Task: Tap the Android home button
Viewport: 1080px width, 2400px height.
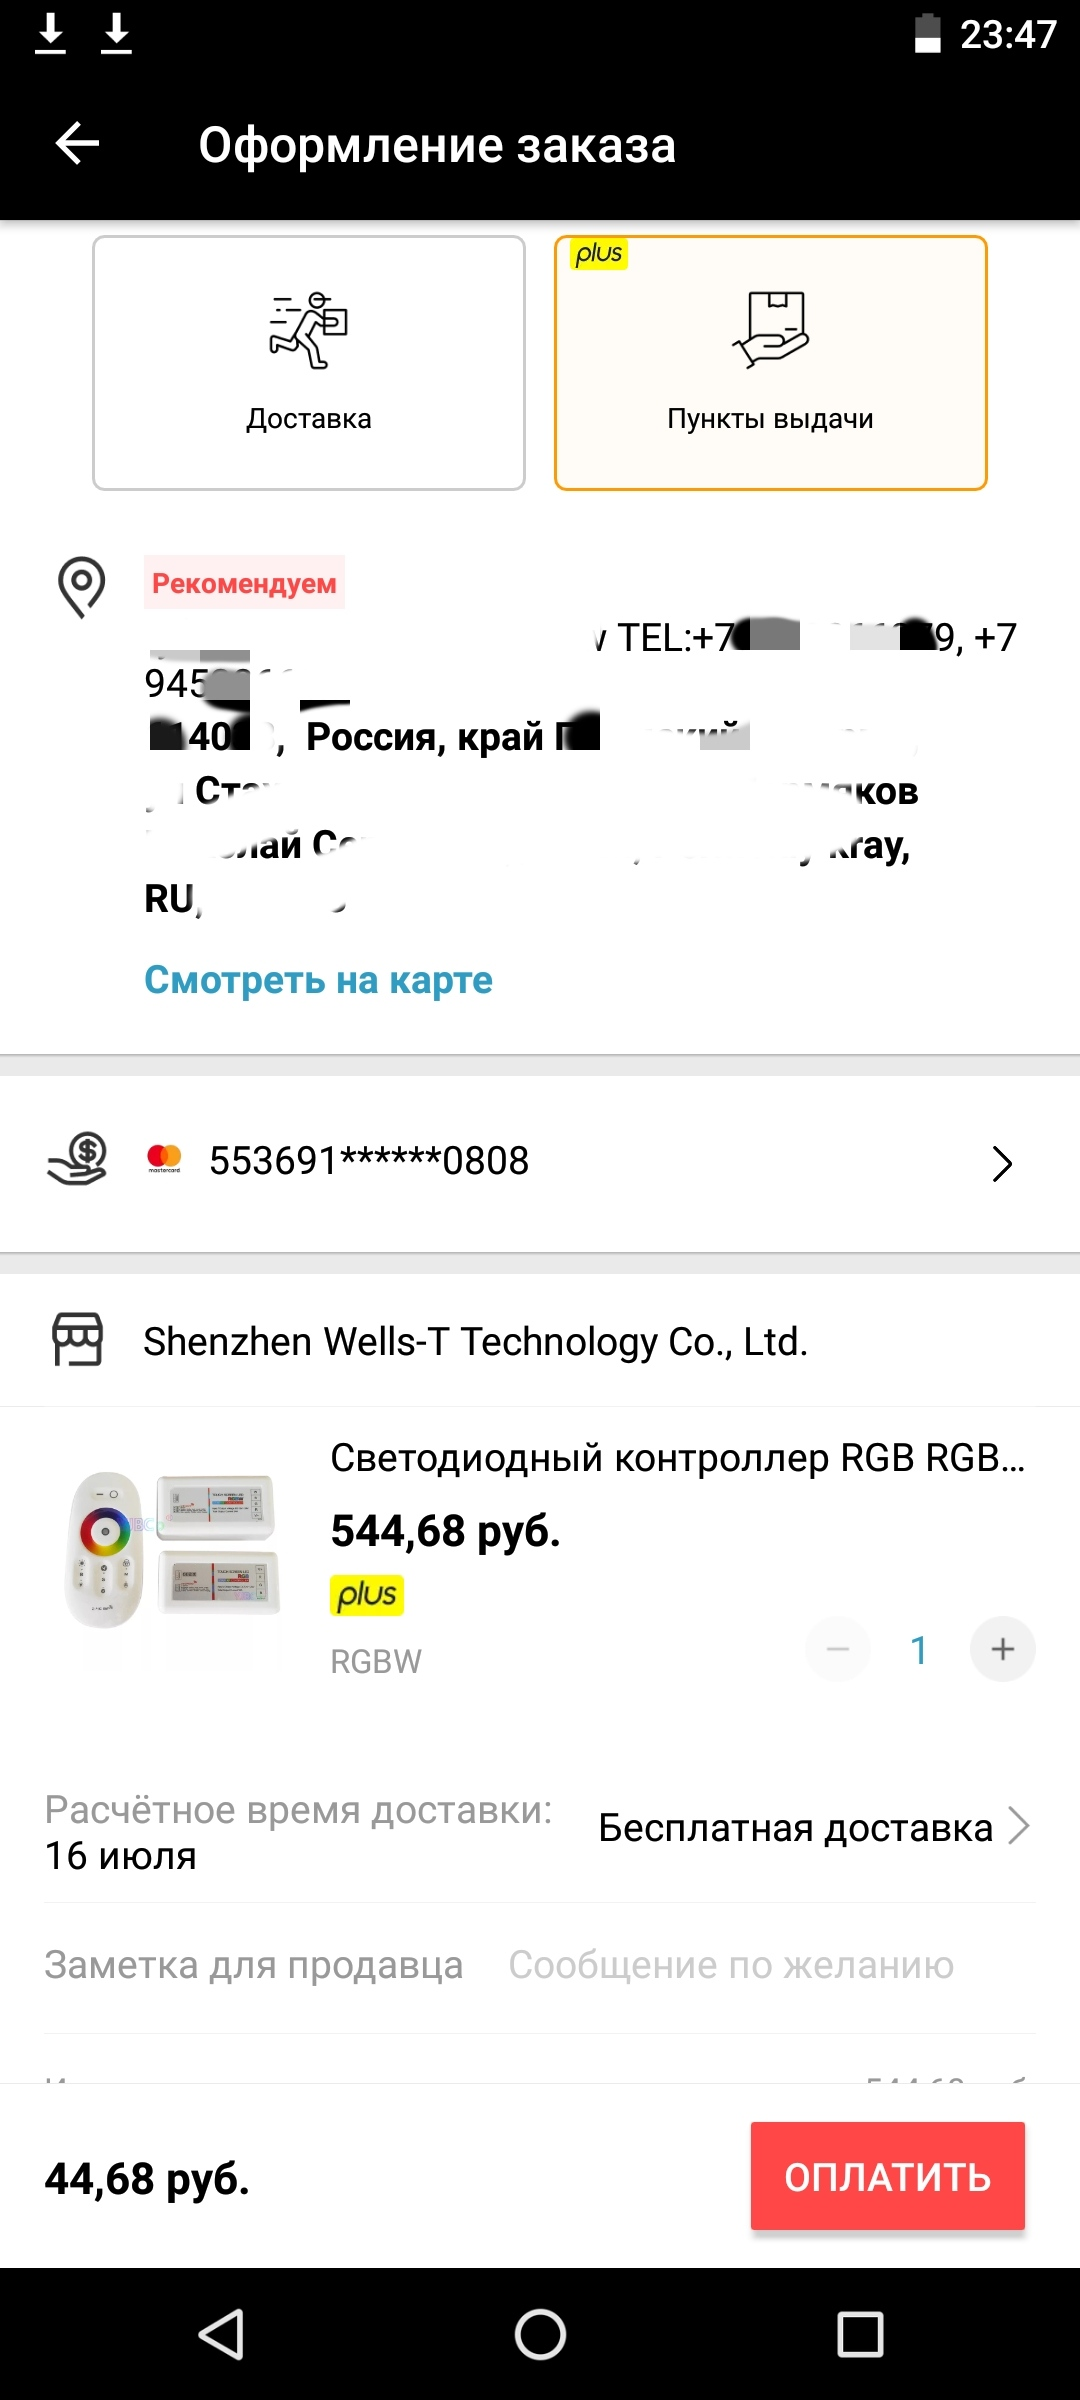Action: coord(540,2335)
